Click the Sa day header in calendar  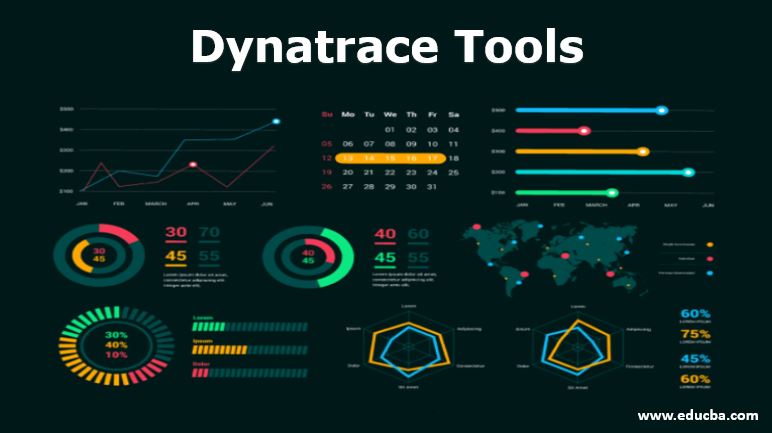pyautogui.click(x=453, y=114)
